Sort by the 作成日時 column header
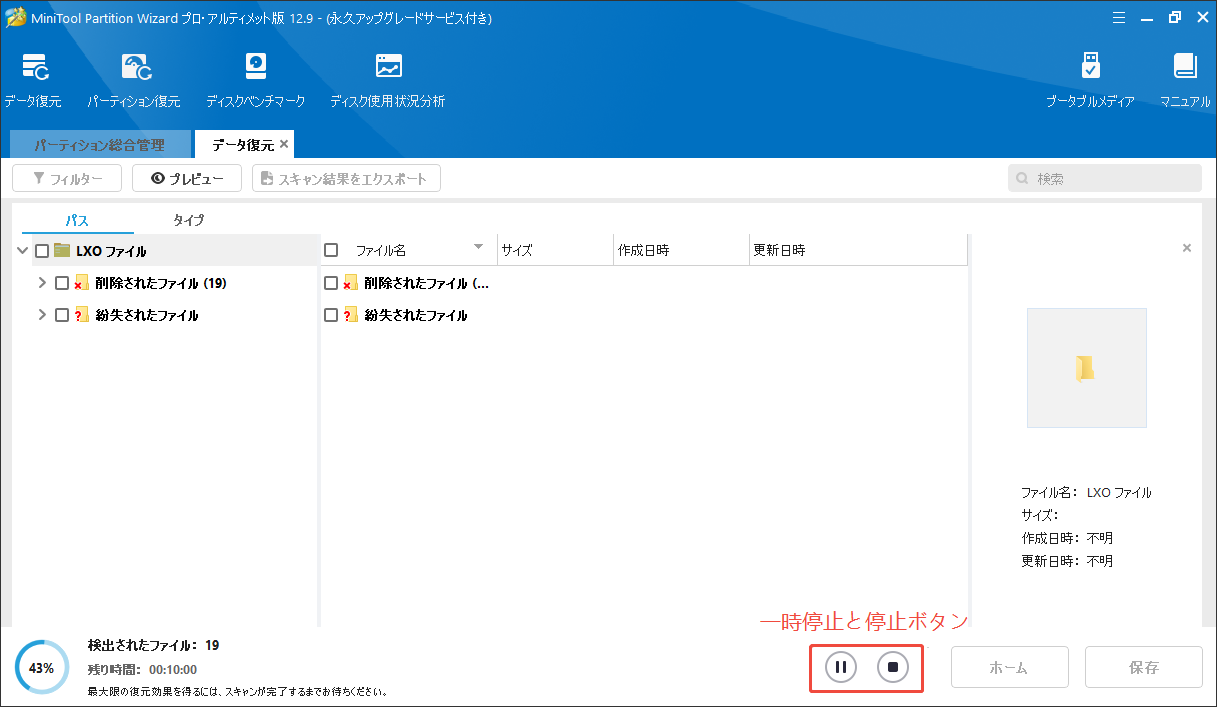Image resolution: width=1217 pixels, height=707 pixels. (x=681, y=251)
